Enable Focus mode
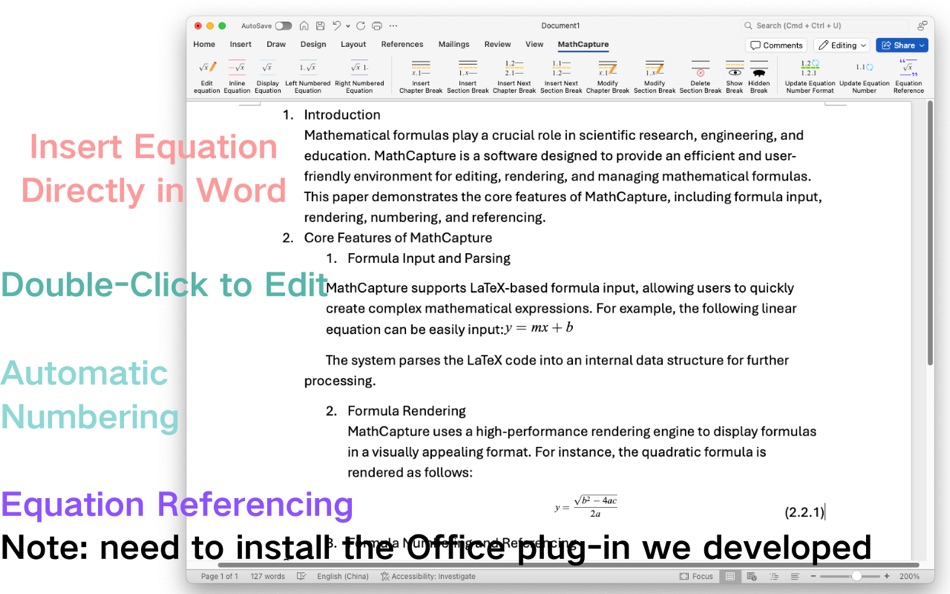 (696, 576)
